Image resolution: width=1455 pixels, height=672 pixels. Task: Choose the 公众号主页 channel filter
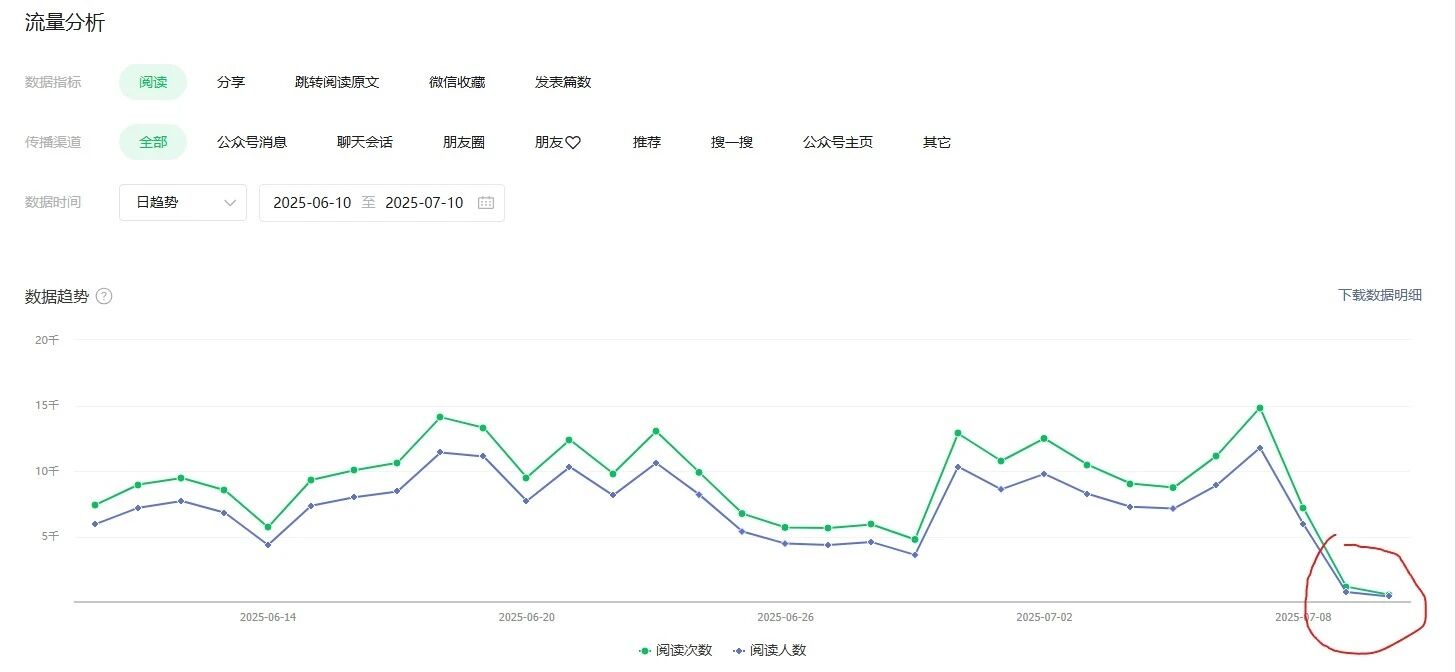click(x=838, y=142)
